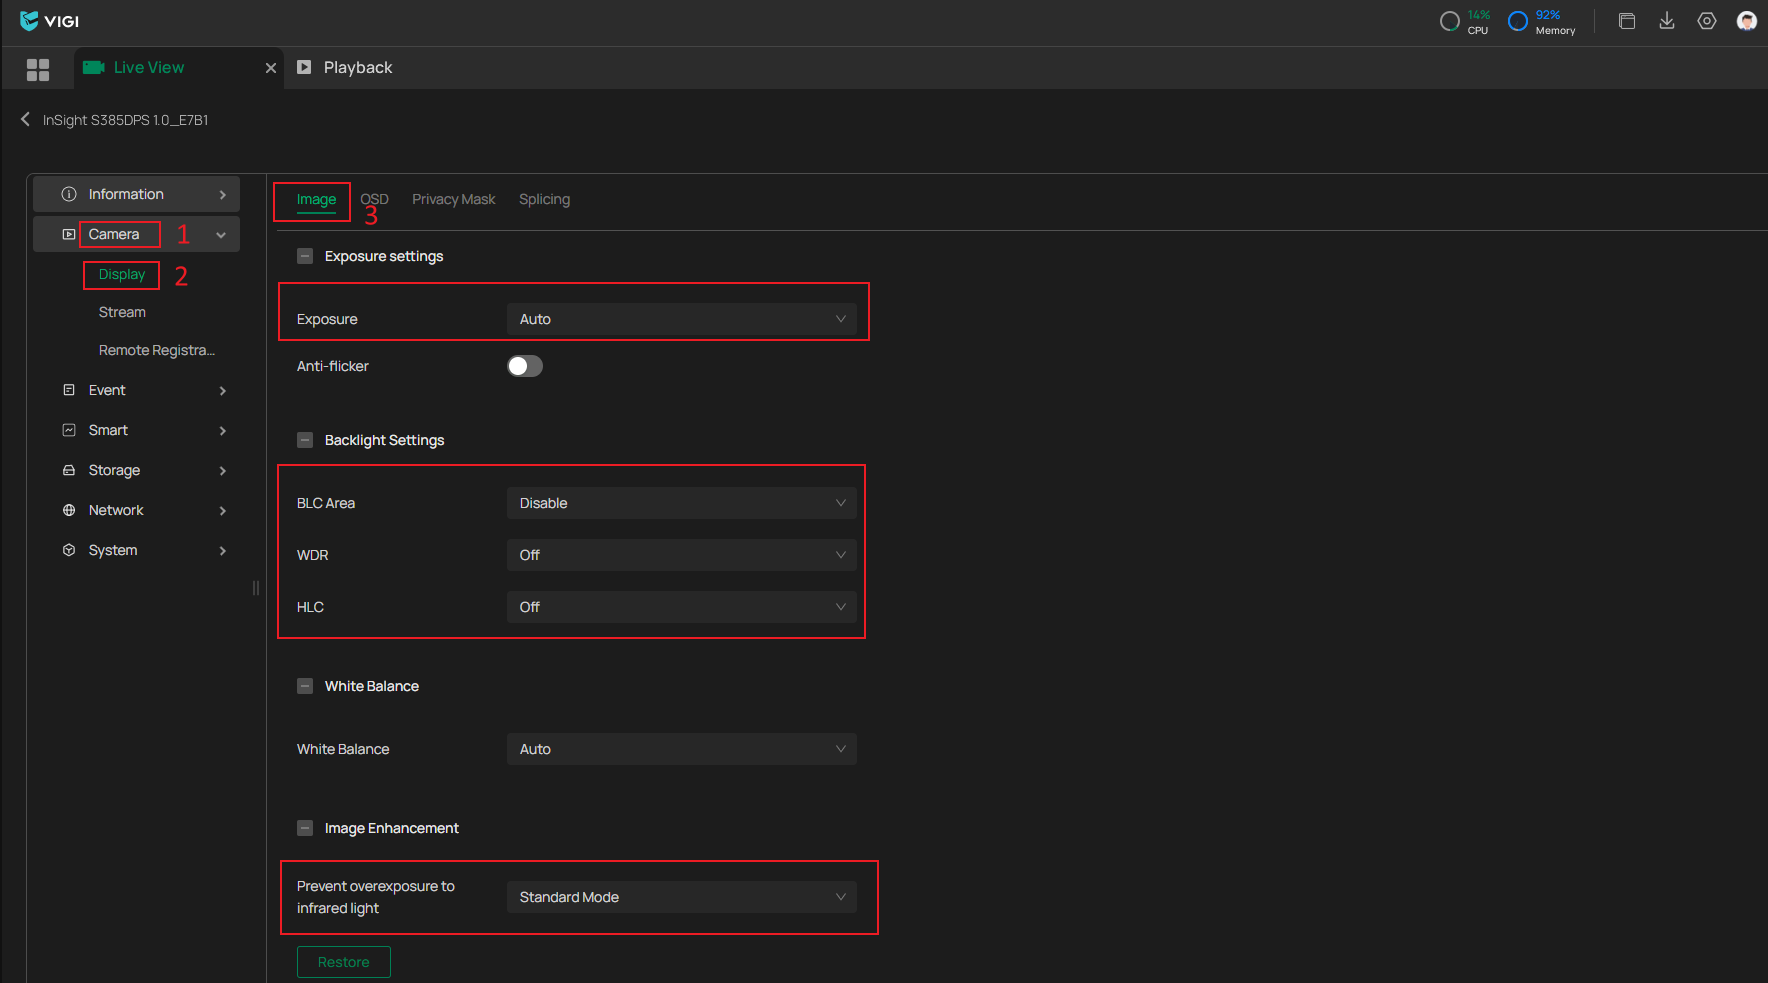
Task: Click the VIGI logo
Action: [x=49, y=21]
